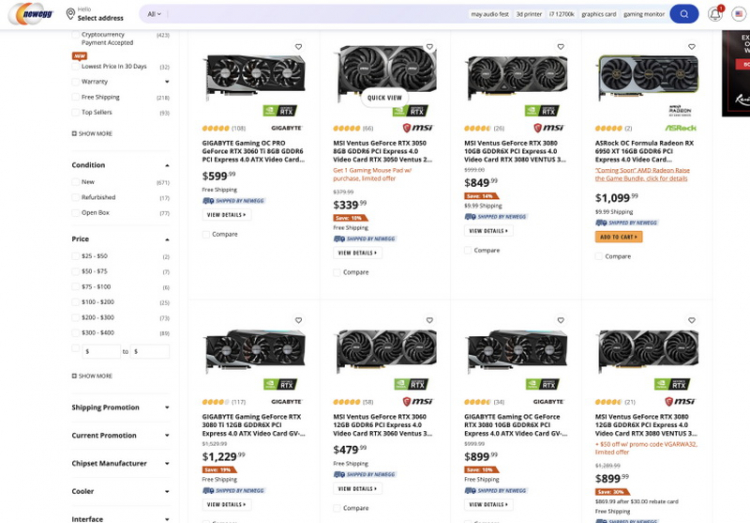Click wishlist heart on ASRock Radeon RX 6950 XT
Screen dimensions: 750x523
click(691, 47)
